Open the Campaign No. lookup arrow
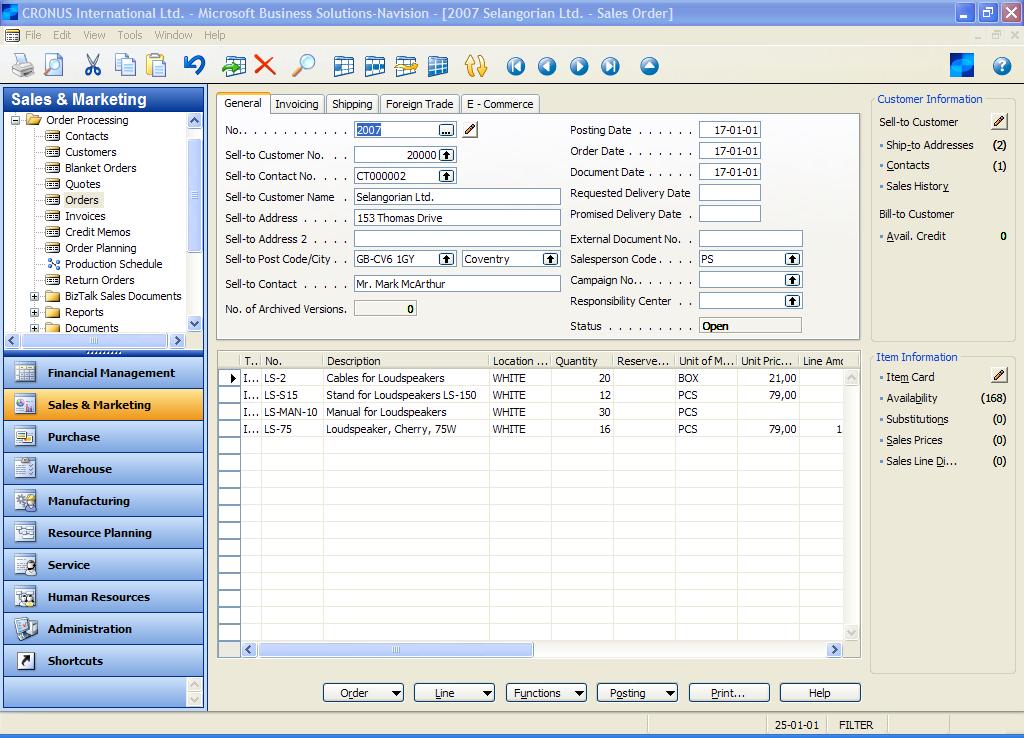Screen dimensions: 1024x738 (792, 280)
